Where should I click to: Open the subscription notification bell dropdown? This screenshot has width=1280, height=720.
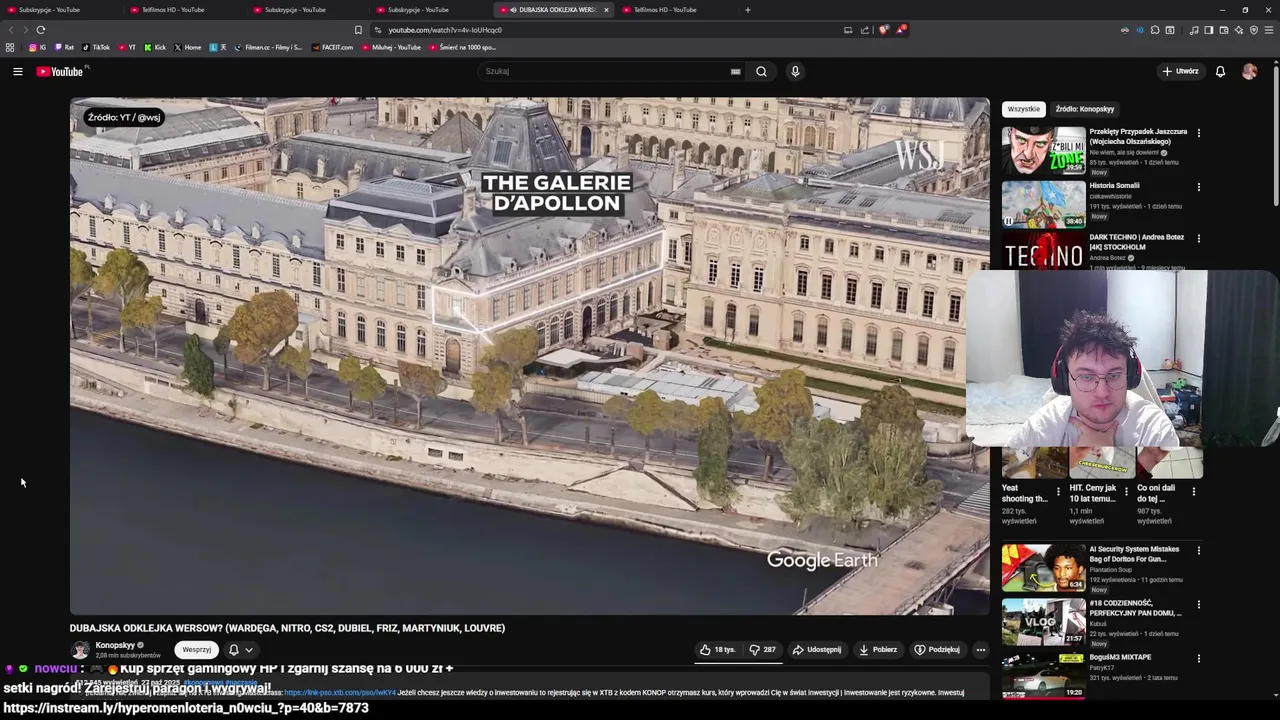tap(241, 650)
